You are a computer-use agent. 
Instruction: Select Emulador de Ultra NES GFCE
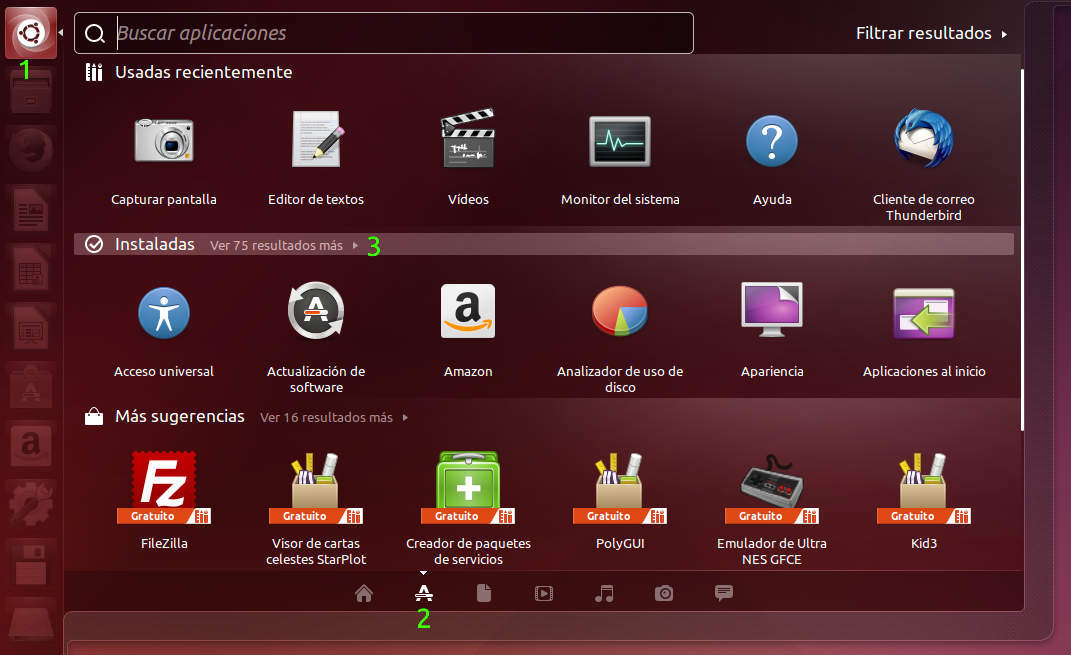point(772,487)
